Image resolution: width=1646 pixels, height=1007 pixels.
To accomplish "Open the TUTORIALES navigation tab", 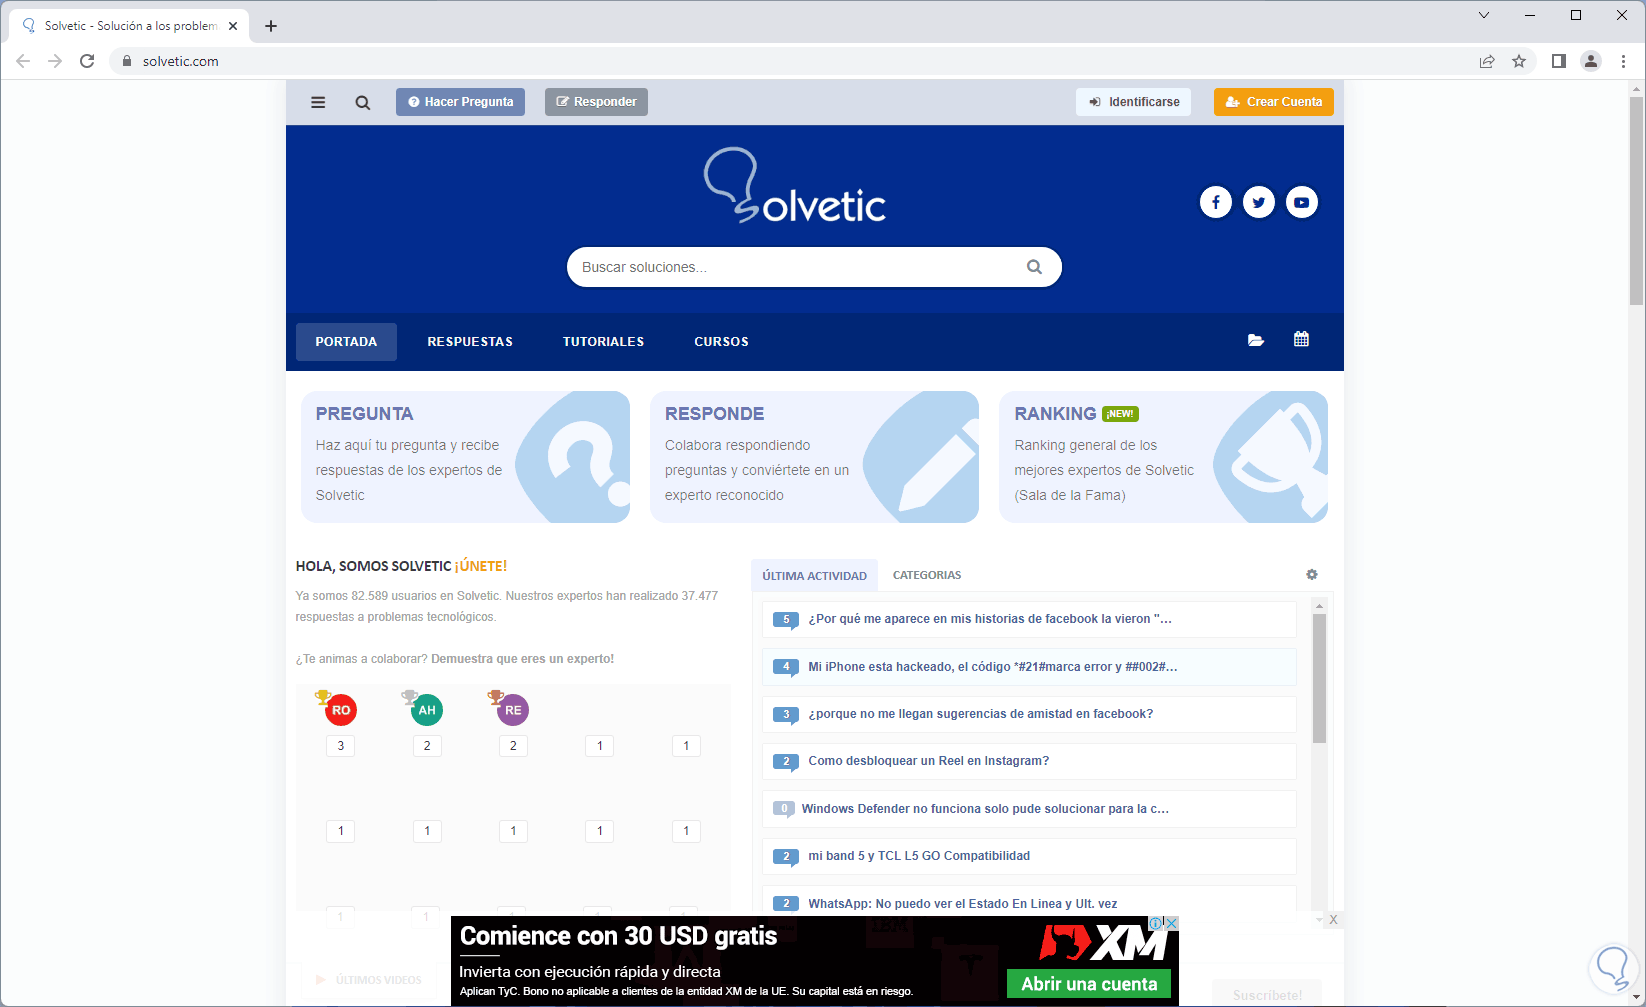I will (603, 342).
